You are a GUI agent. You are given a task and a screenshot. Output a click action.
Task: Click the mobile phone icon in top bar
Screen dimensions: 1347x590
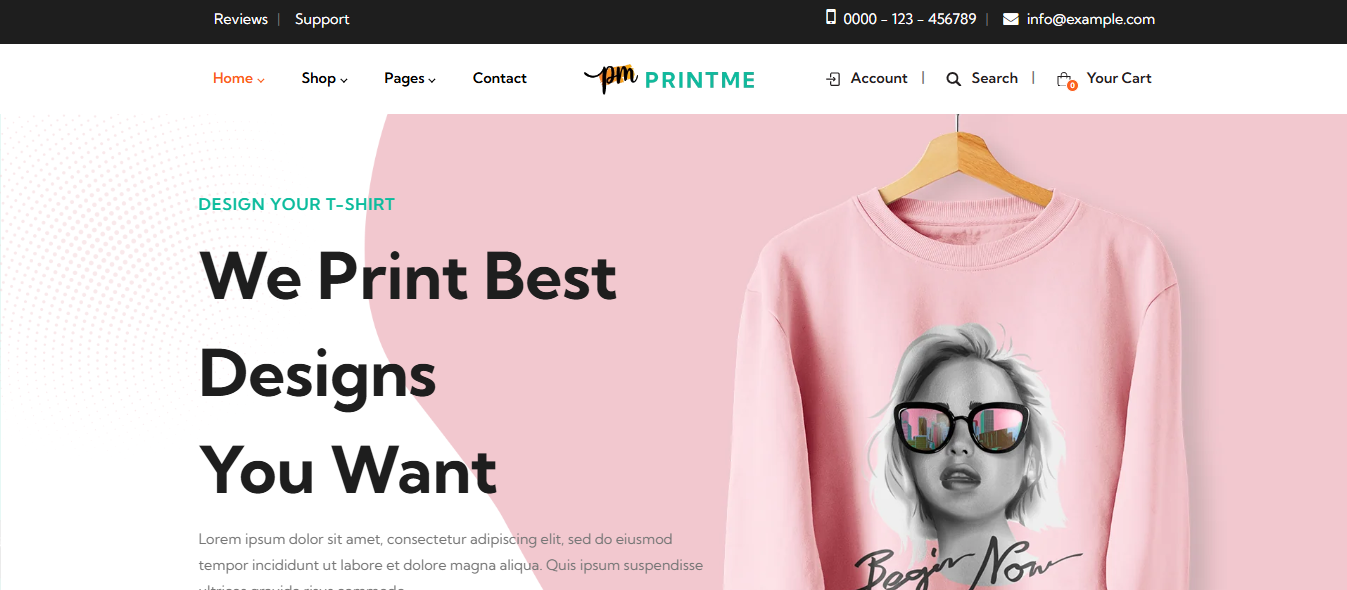[x=830, y=17]
